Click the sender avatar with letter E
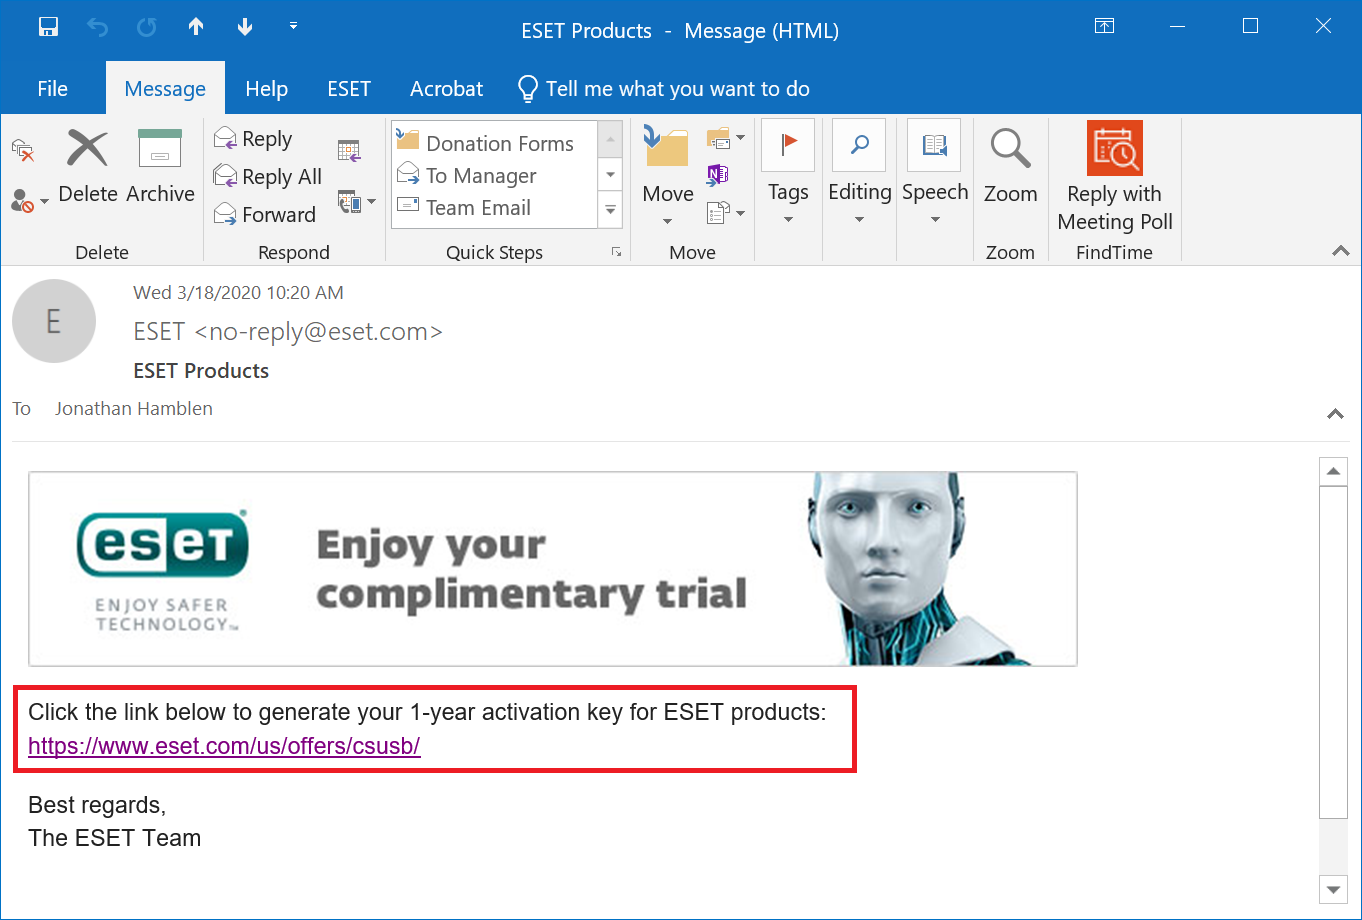The width and height of the screenshot is (1362, 920). tap(54, 321)
